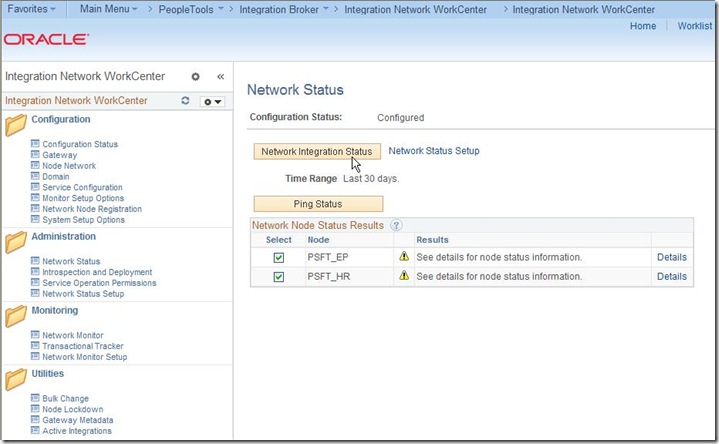Screen dimensions: 719x444
Task: Click the 'Last 30 days.' time range text
Action: tap(371, 178)
